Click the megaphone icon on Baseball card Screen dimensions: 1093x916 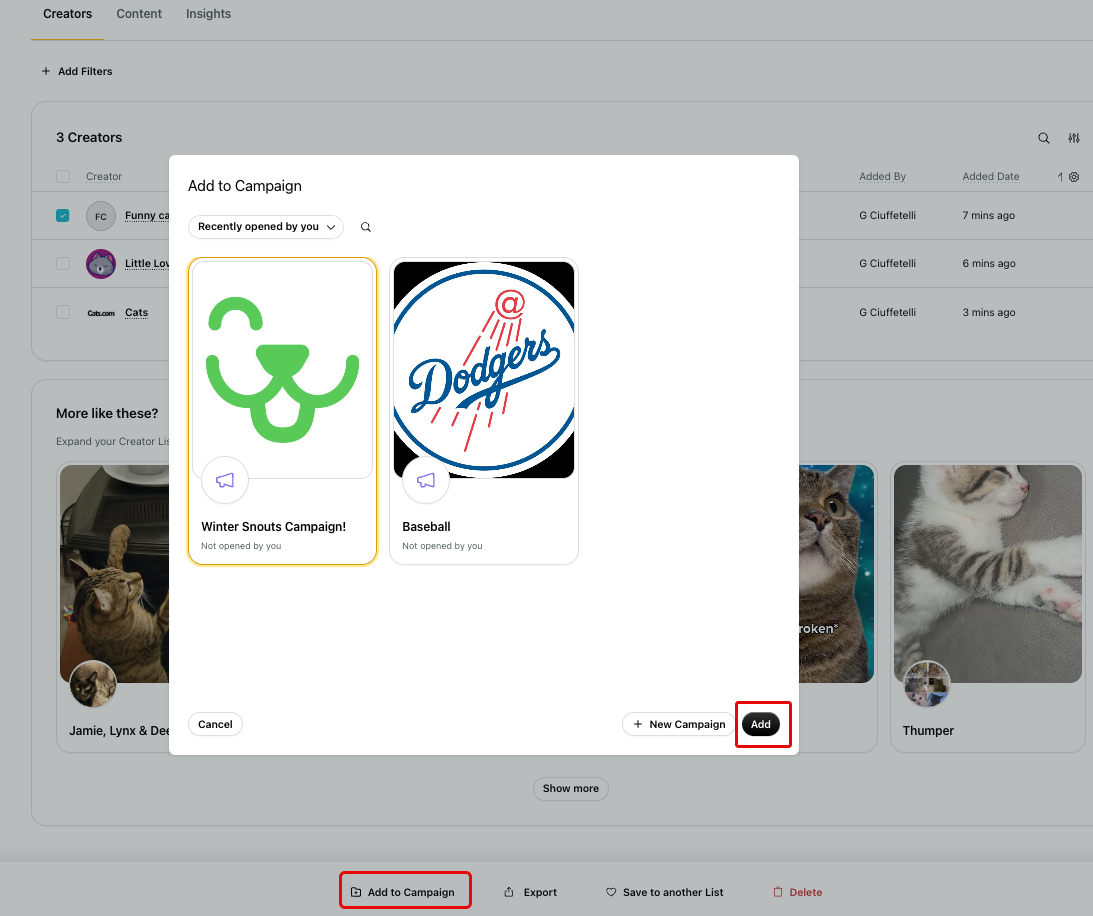426,480
